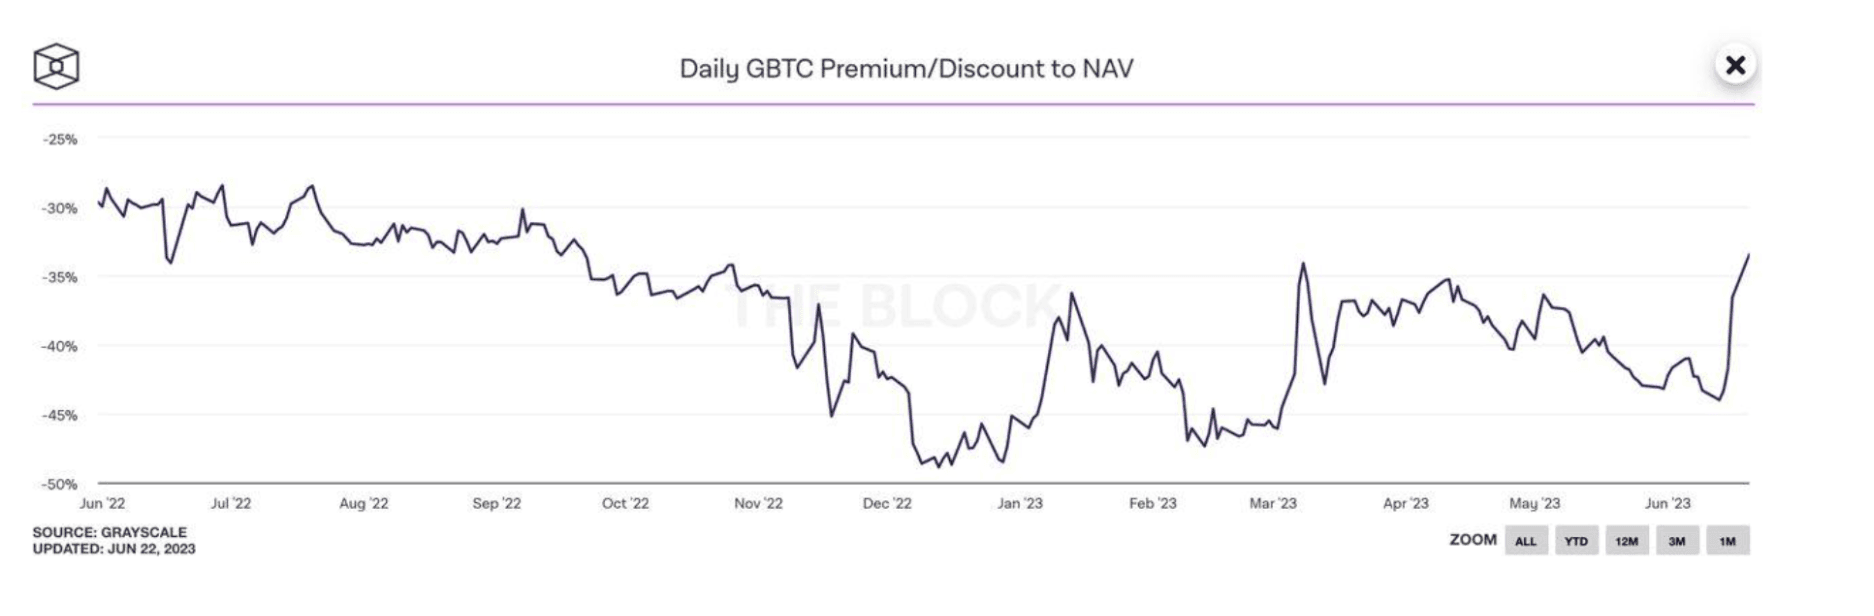Screen dimensions: 1874x616
Task: Click the chart title 'Daily GBTC Premium/Discount to NAV'
Action: click(x=906, y=69)
